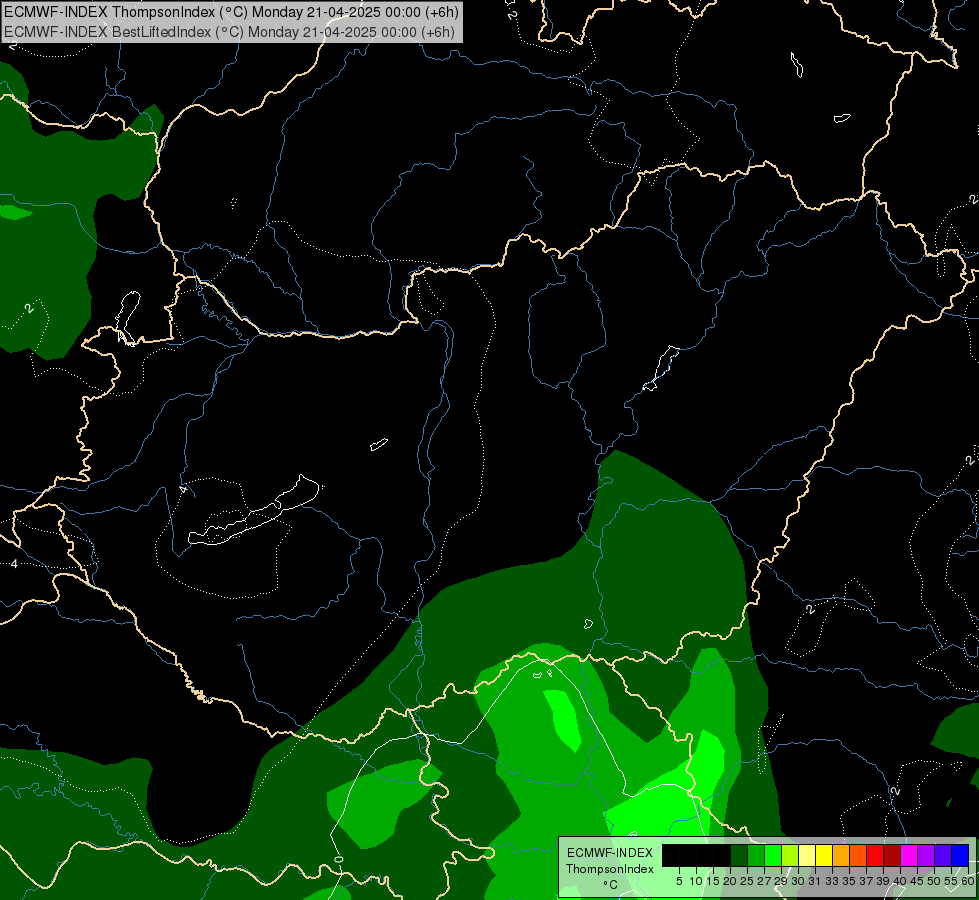
Task: Click the ECMWF-INDEX label in the legend
Action: pos(610,853)
